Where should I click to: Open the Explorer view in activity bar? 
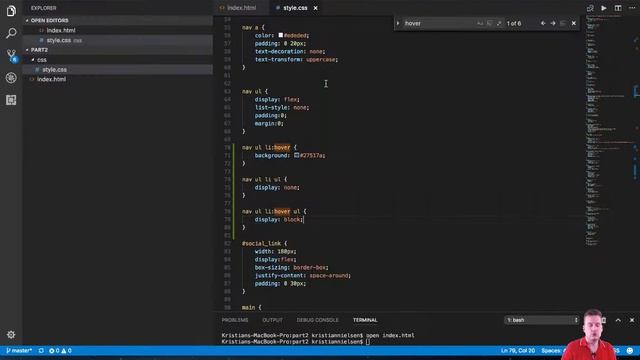[x=11, y=11]
